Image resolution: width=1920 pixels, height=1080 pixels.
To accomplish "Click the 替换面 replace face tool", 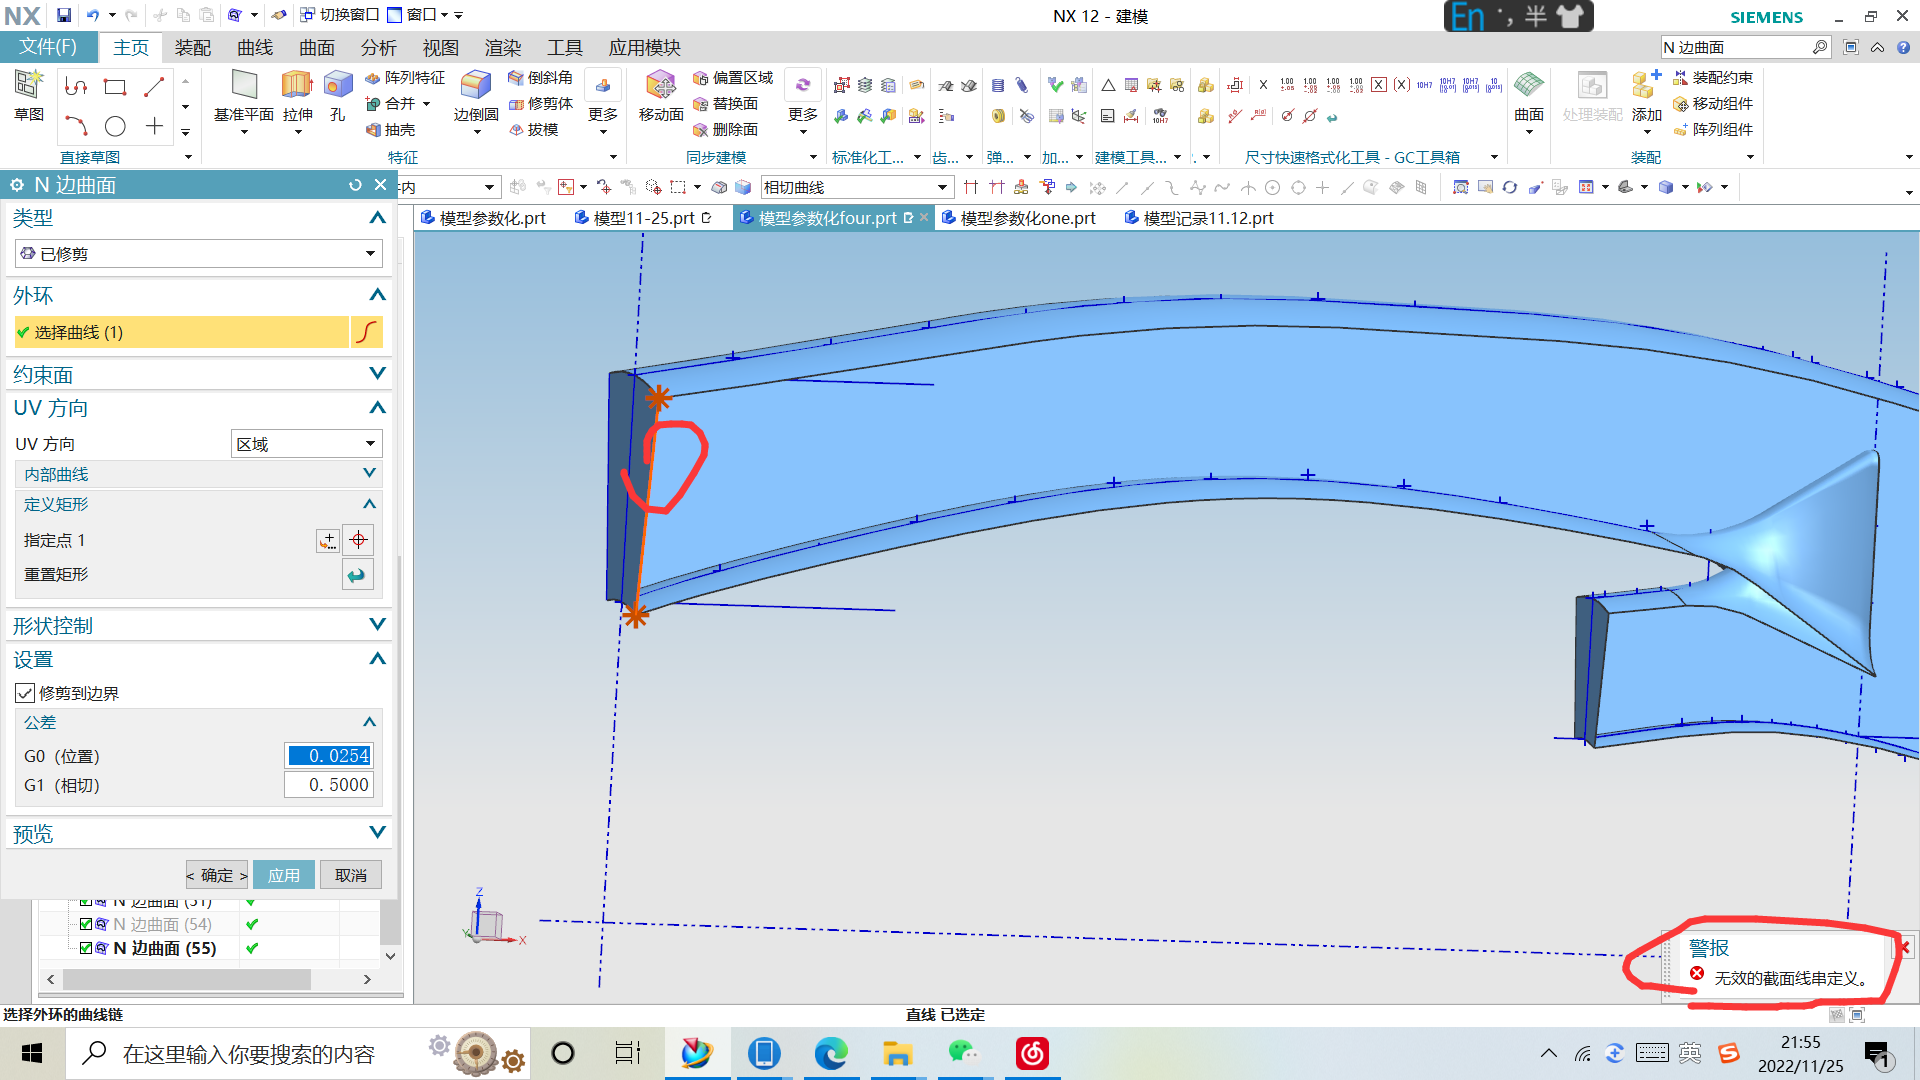I will [725, 103].
